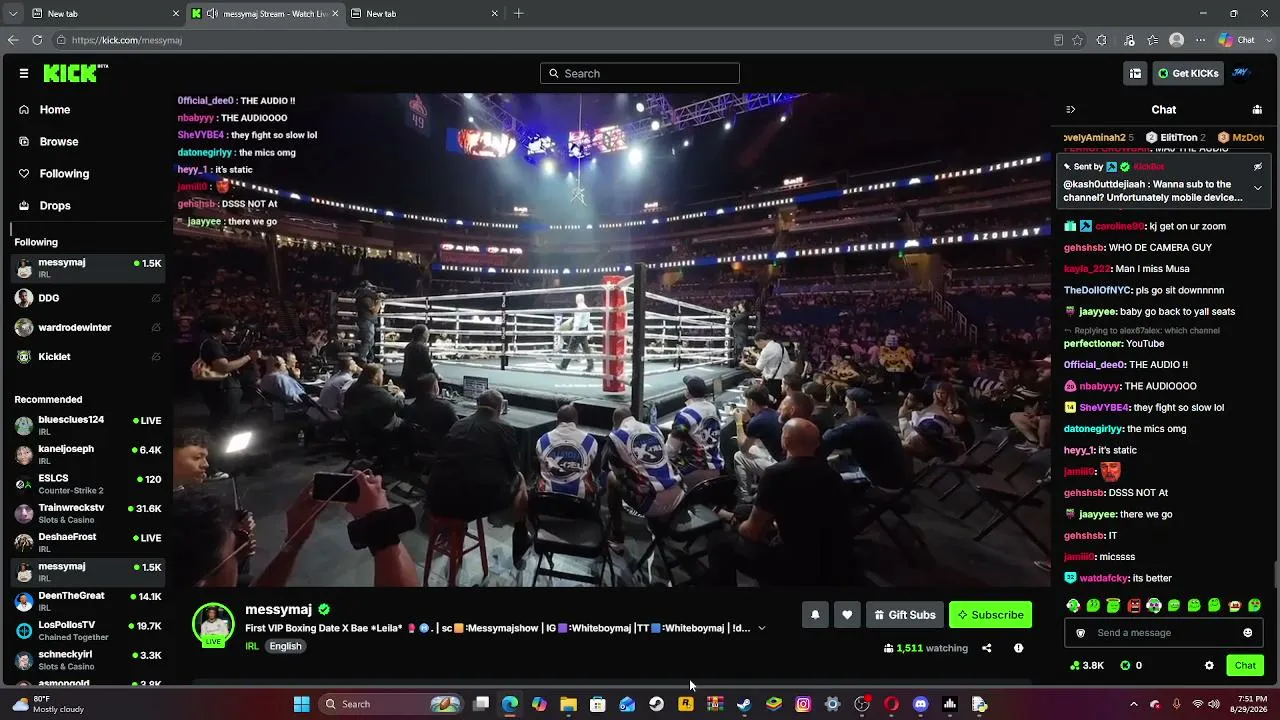Open ESLCS recommended channel
The image size is (1280, 720).
pyautogui.click(x=88, y=484)
